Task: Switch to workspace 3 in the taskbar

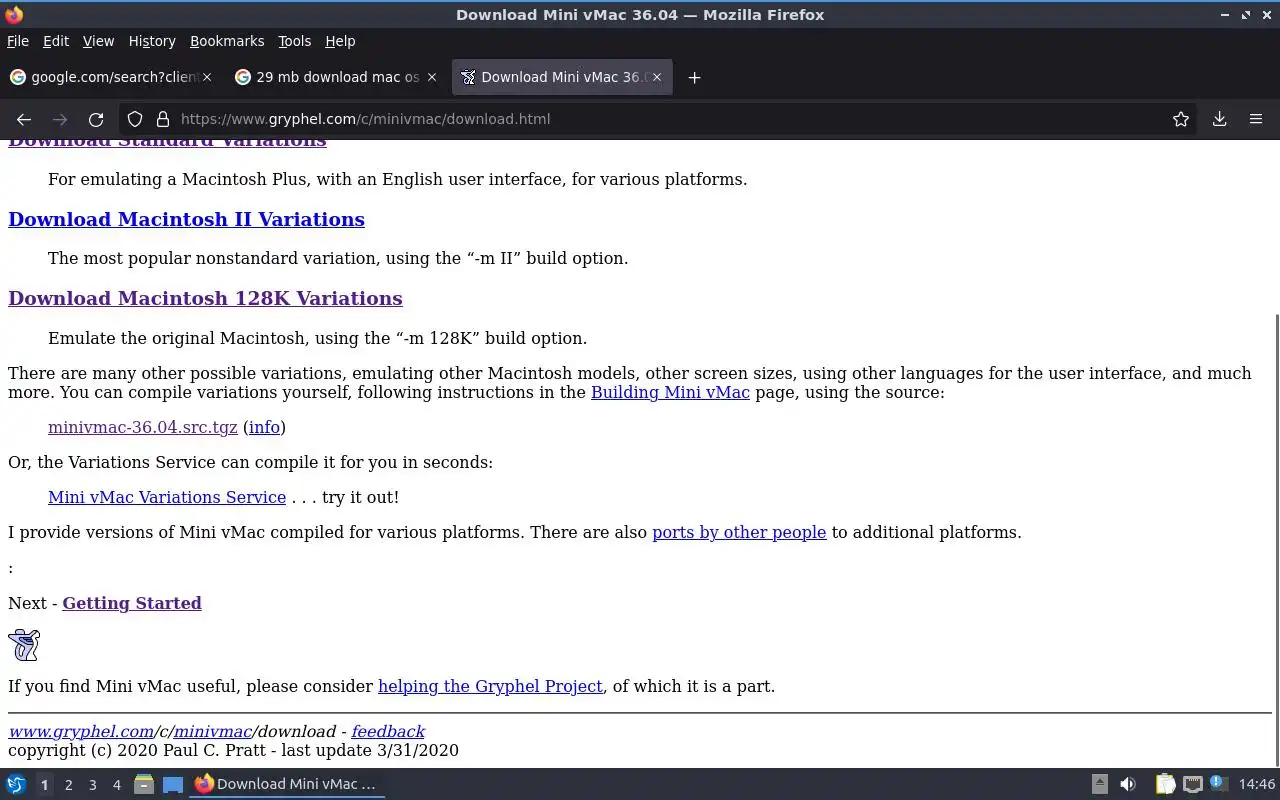Action: [x=92, y=785]
